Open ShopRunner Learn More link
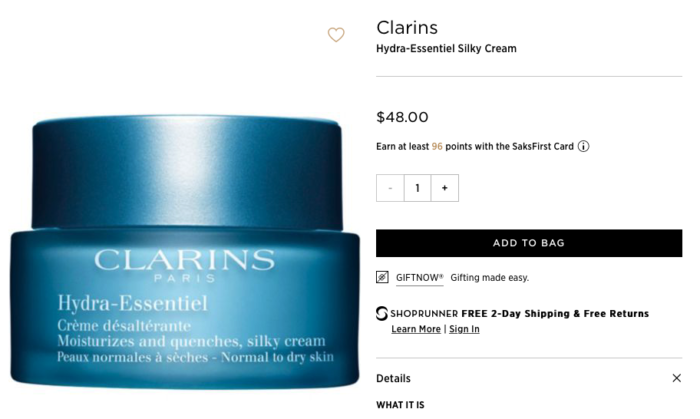The height and width of the screenshot is (419, 700). pos(416,329)
